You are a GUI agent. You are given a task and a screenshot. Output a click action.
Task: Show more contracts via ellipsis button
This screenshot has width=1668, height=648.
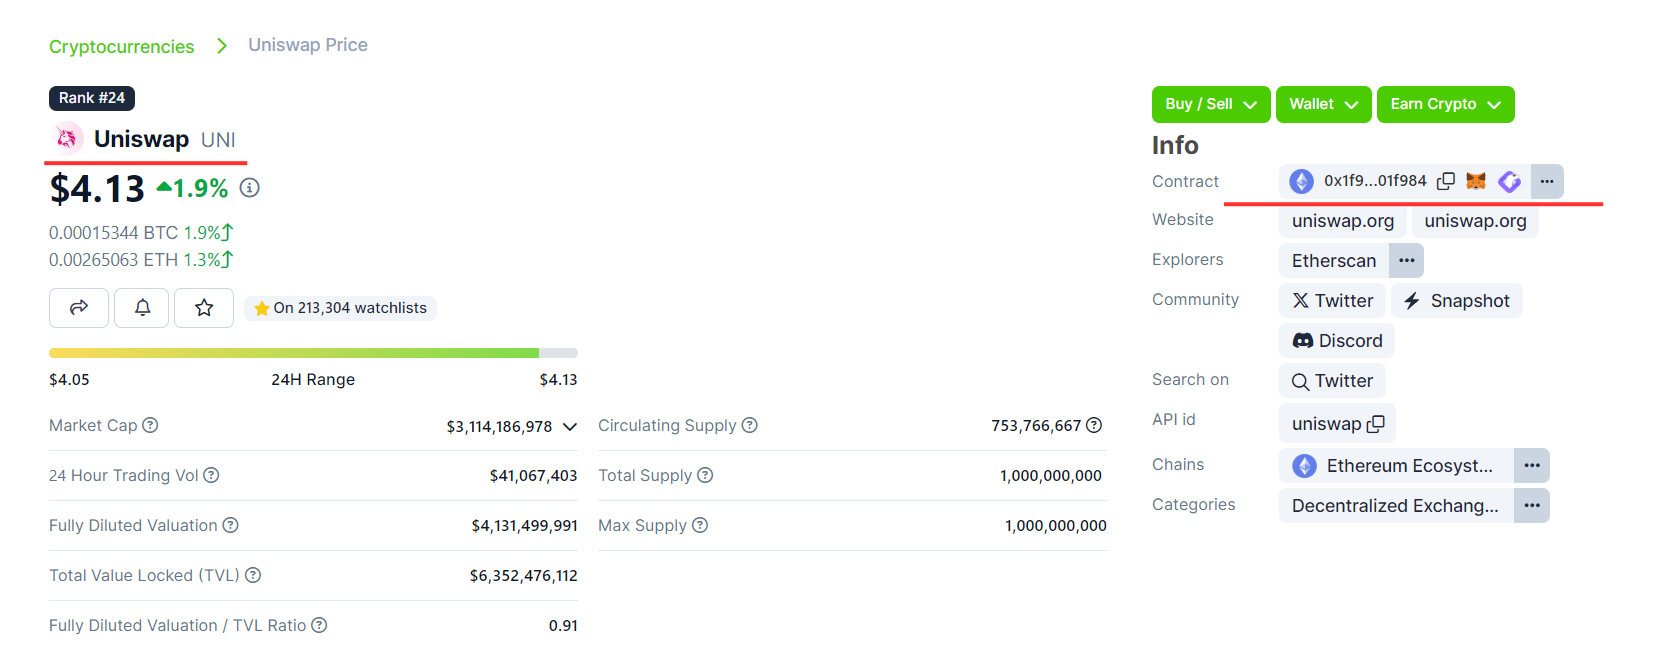click(1547, 181)
